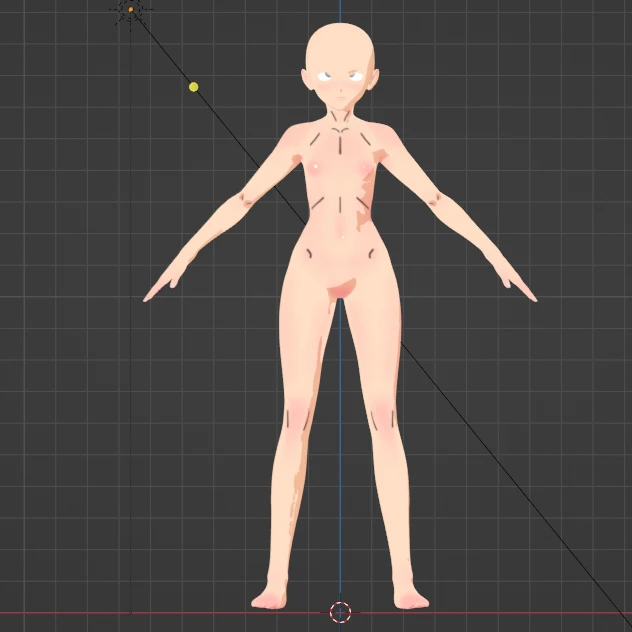This screenshot has height=632, width=632.
Task: Click the yellow light direction handle
Action: click(193, 87)
